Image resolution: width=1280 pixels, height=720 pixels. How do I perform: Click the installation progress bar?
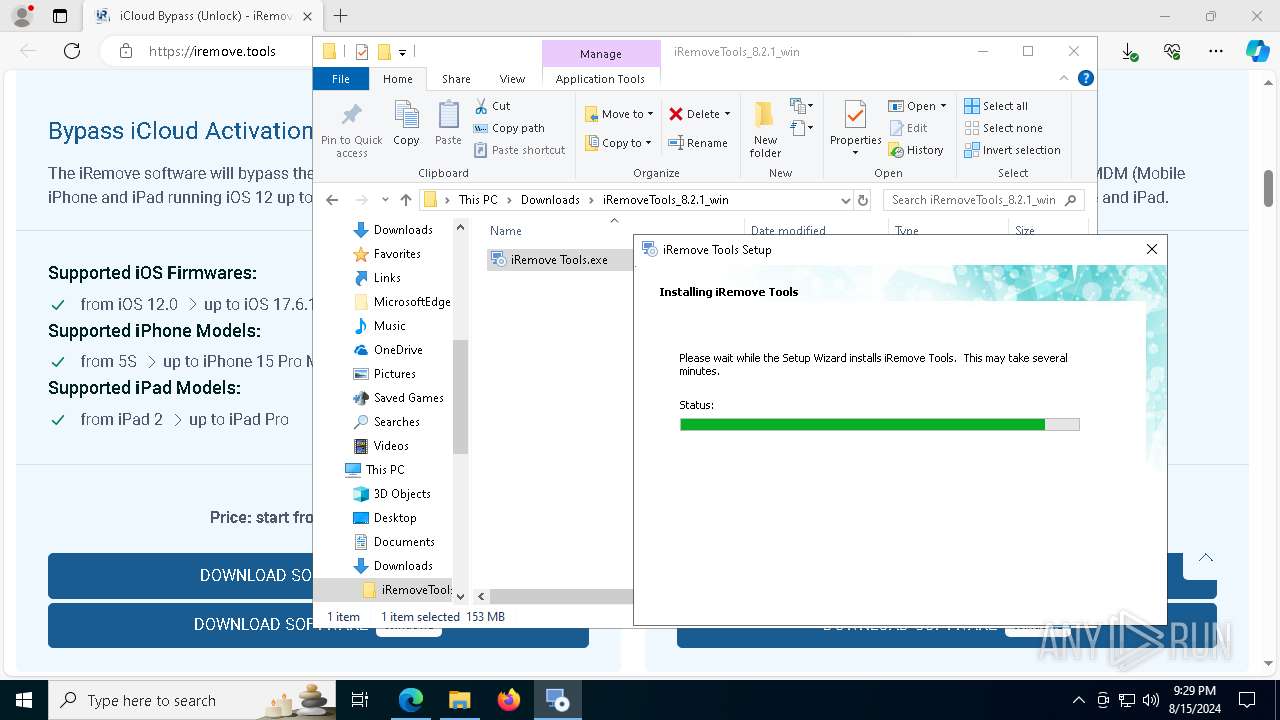click(x=879, y=424)
